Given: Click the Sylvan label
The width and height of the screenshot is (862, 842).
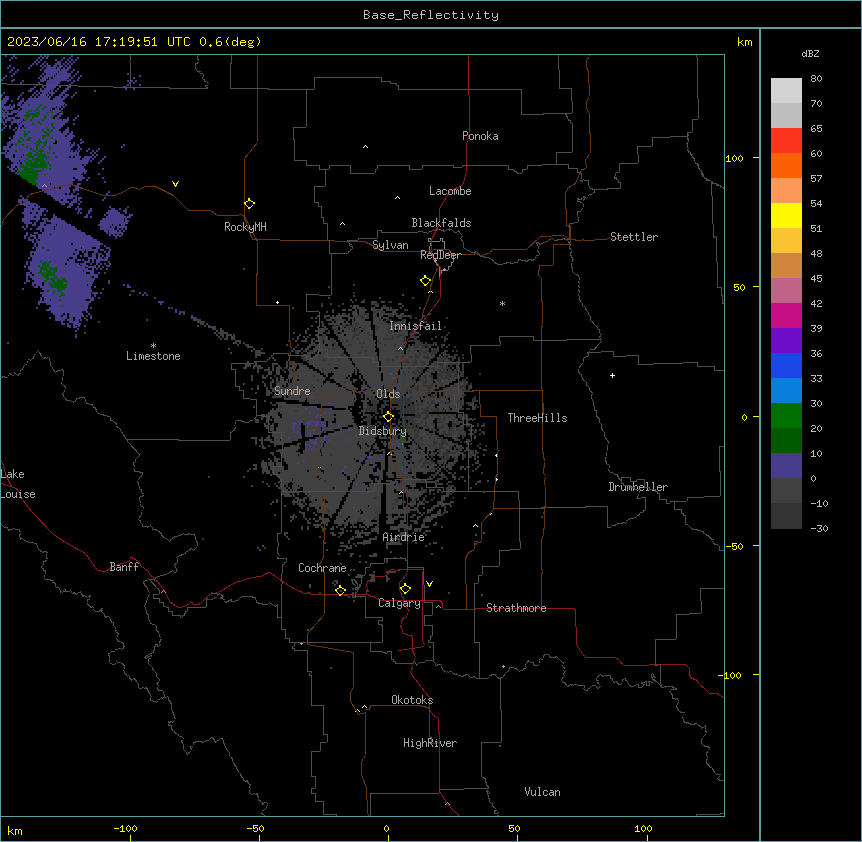Looking at the screenshot, I should (390, 245).
